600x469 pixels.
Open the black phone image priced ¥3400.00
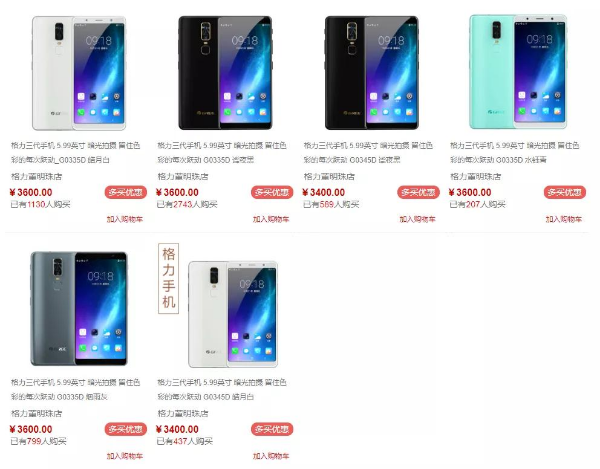372,73
